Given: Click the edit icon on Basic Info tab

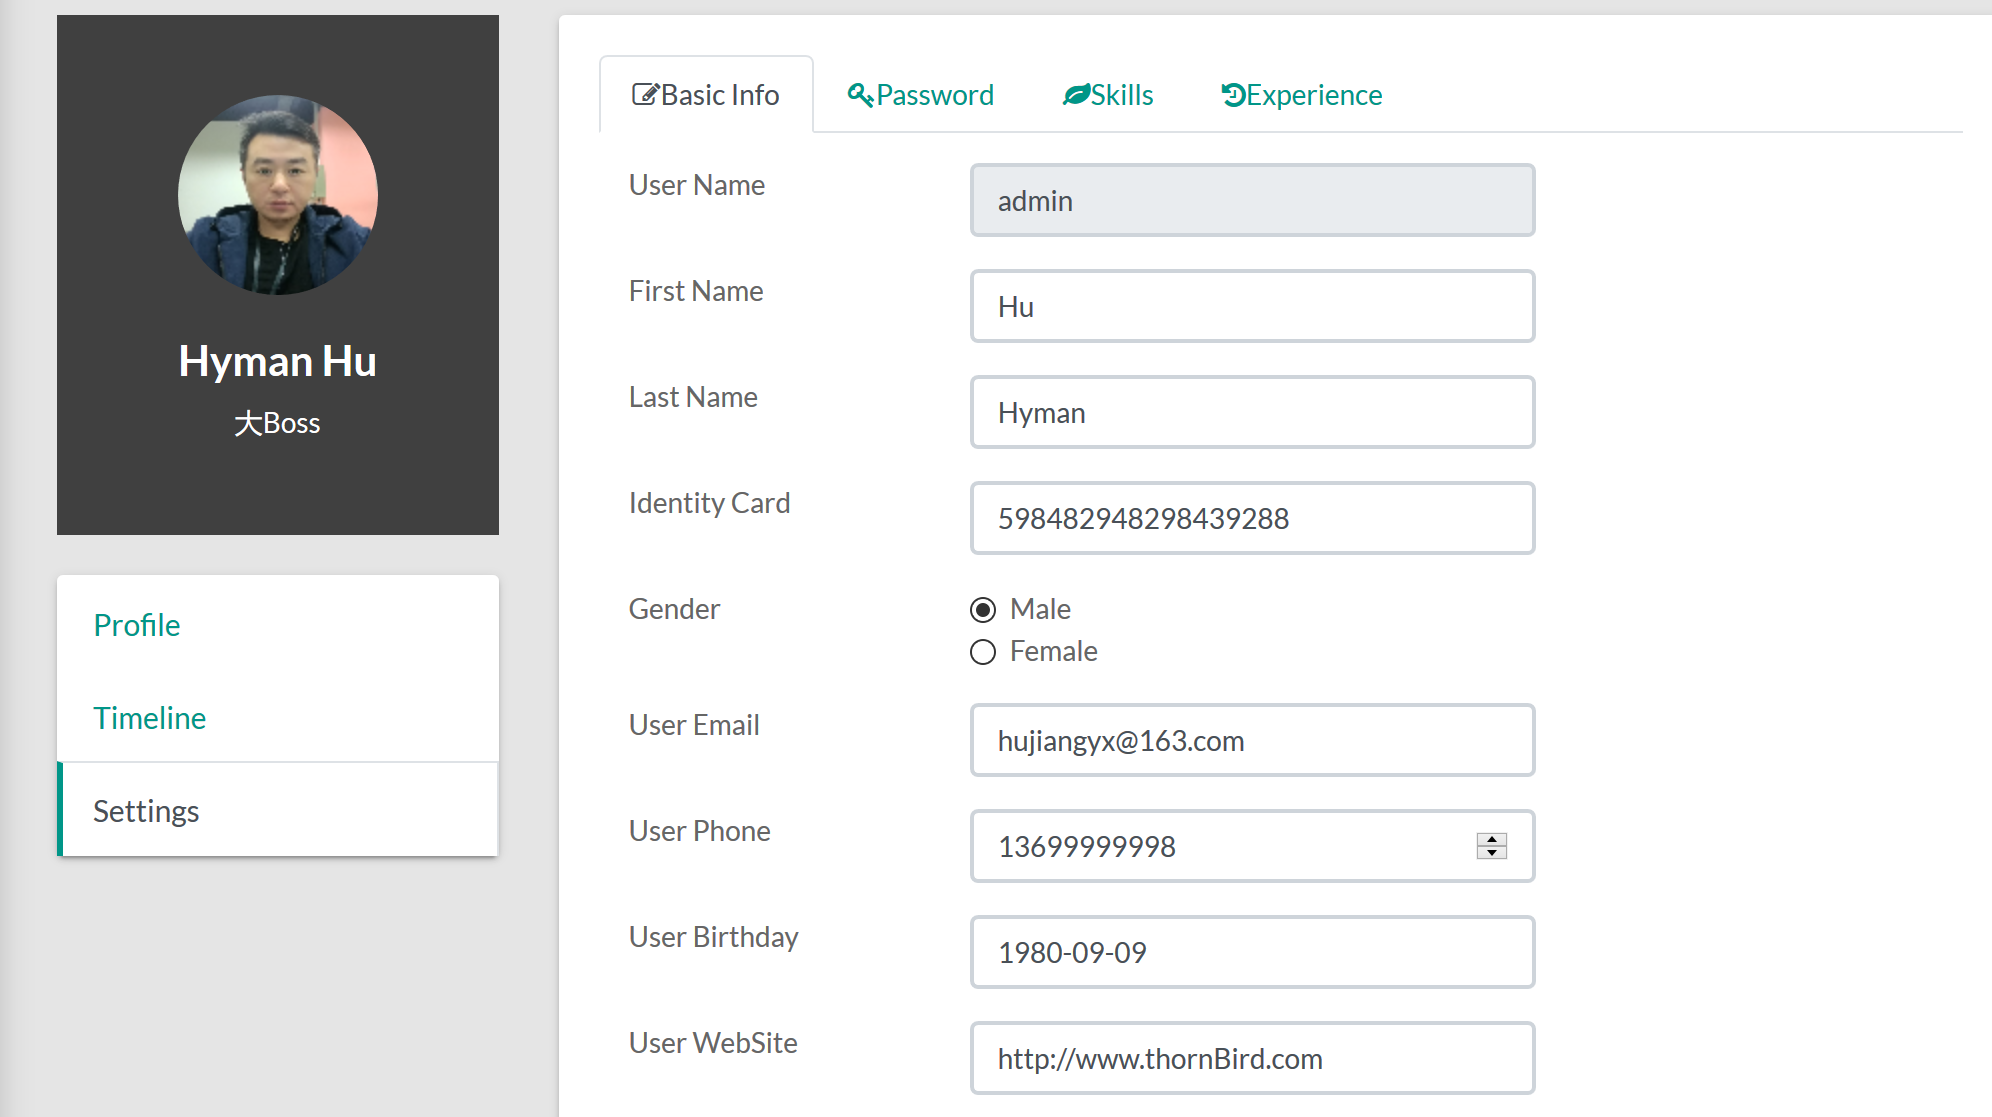Looking at the screenshot, I should [x=645, y=95].
